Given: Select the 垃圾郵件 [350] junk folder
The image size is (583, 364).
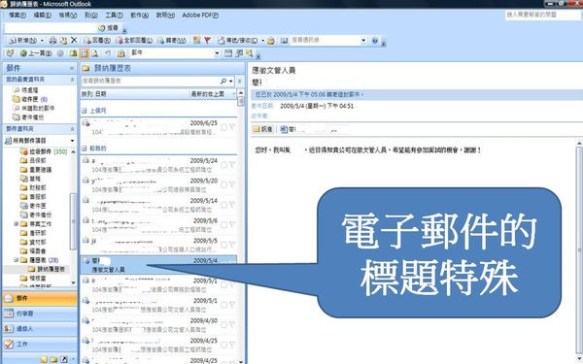Looking at the screenshot, I should 44,151.
